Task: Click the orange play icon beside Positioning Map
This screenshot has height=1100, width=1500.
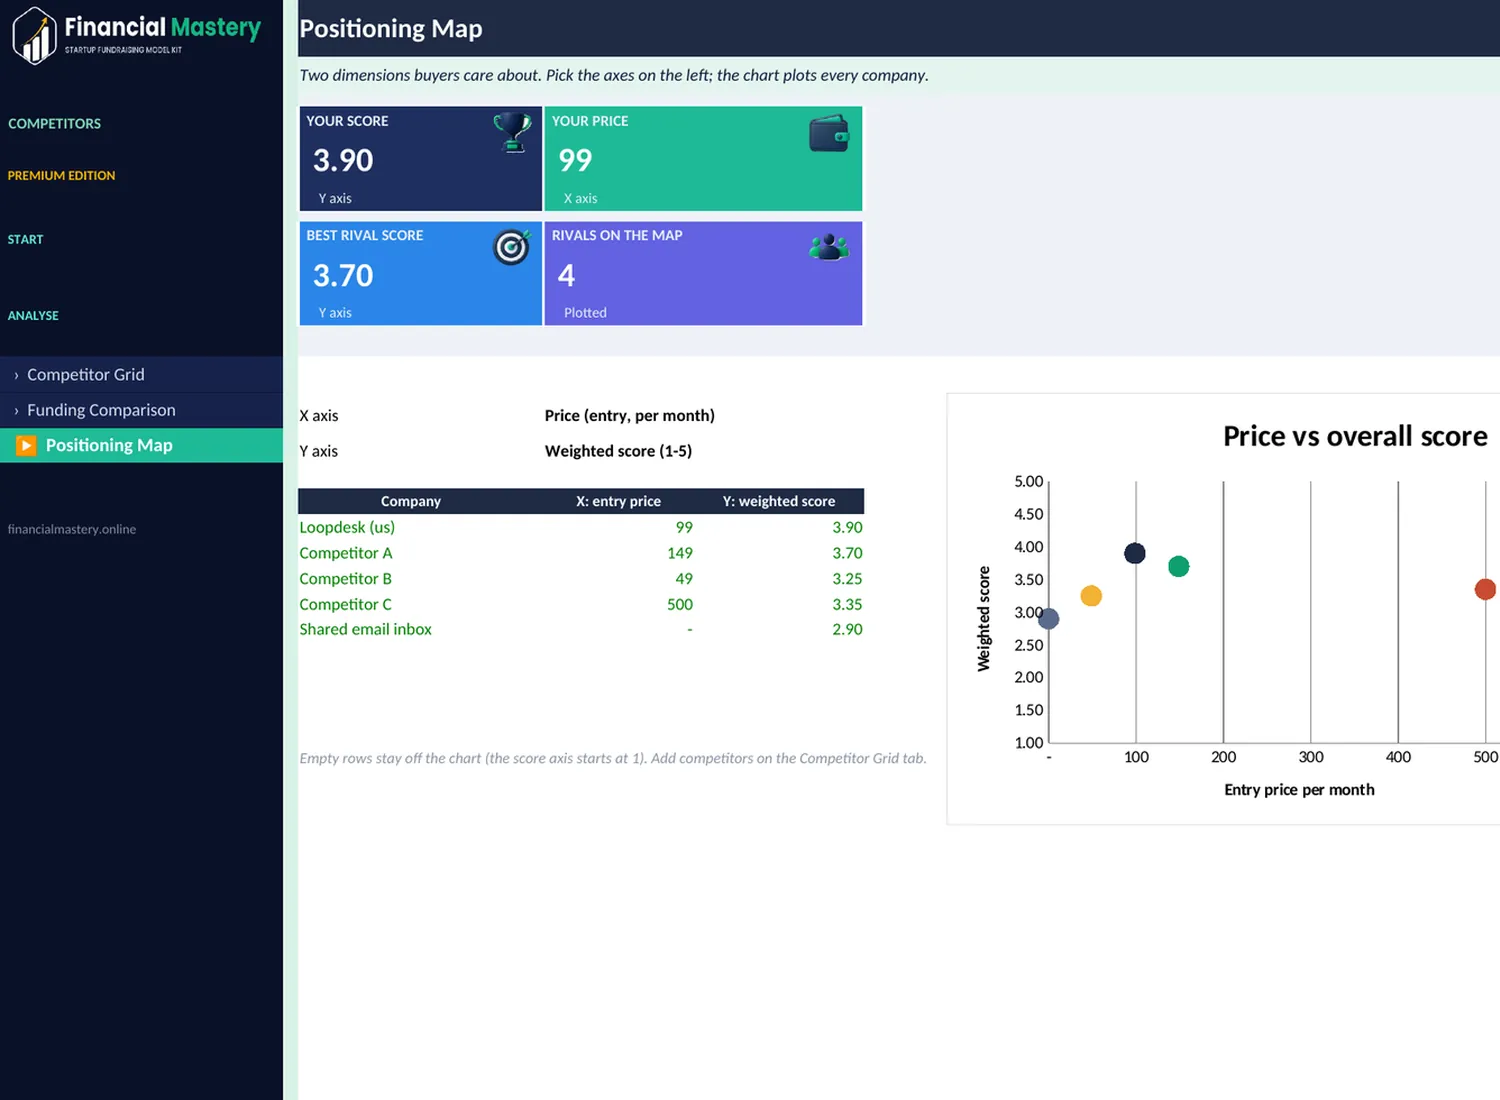Action: (26, 445)
